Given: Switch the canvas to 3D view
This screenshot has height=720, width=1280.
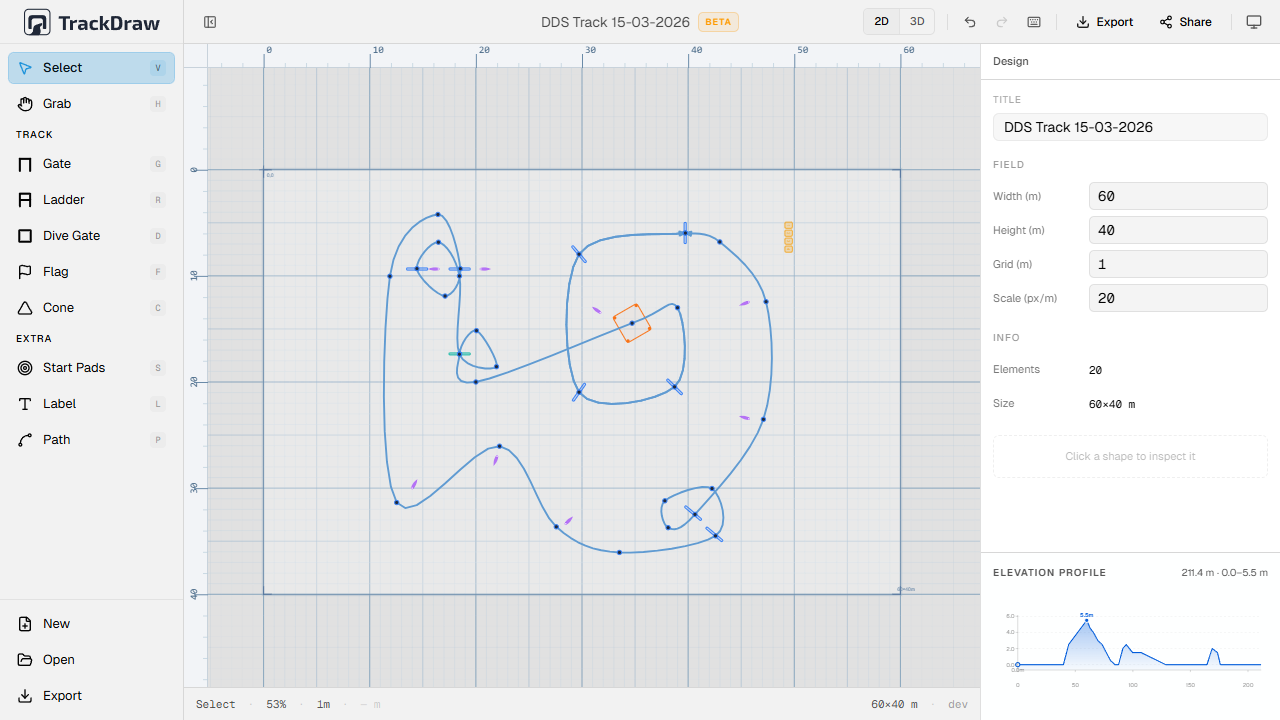Looking at the screenshot, I should point(916,21).
